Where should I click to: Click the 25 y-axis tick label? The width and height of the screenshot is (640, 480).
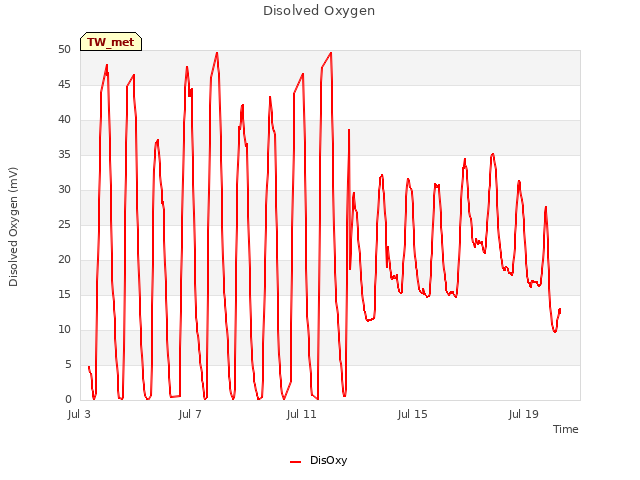pyautogui.click(x=64, y=224)
